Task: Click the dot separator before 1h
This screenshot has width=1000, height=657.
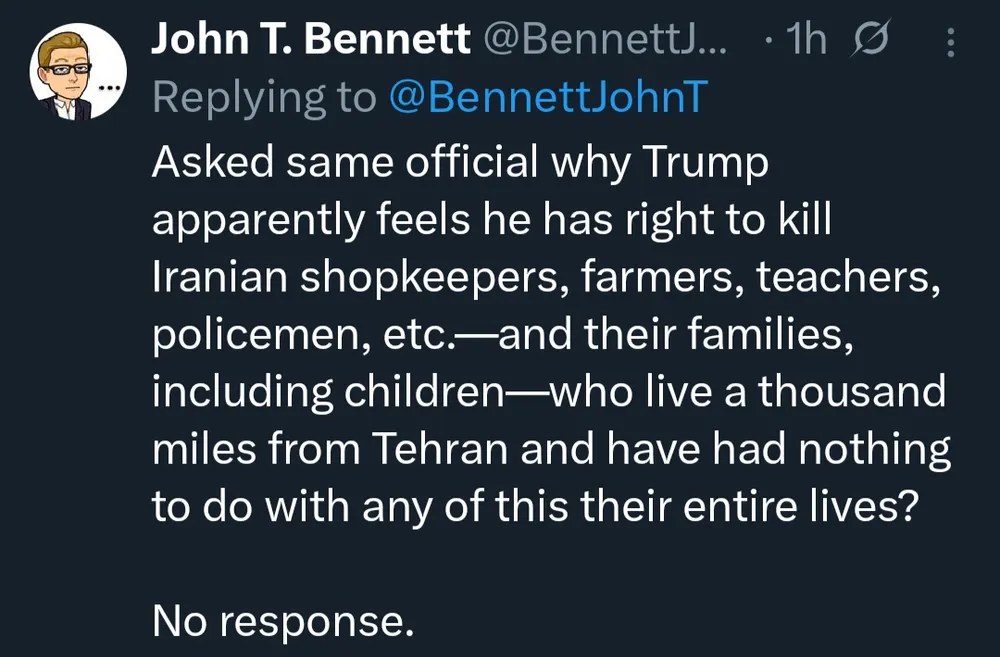Action: (767, 42)
